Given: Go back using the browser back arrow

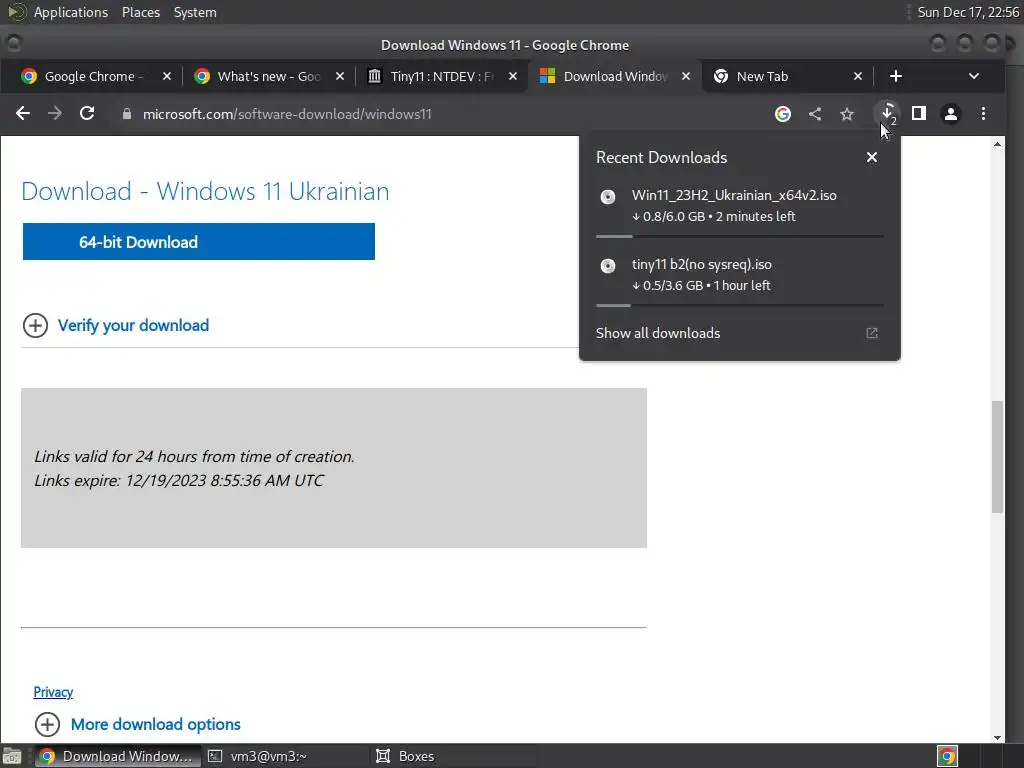Looking at the screenshot, I should pos(23,114).
